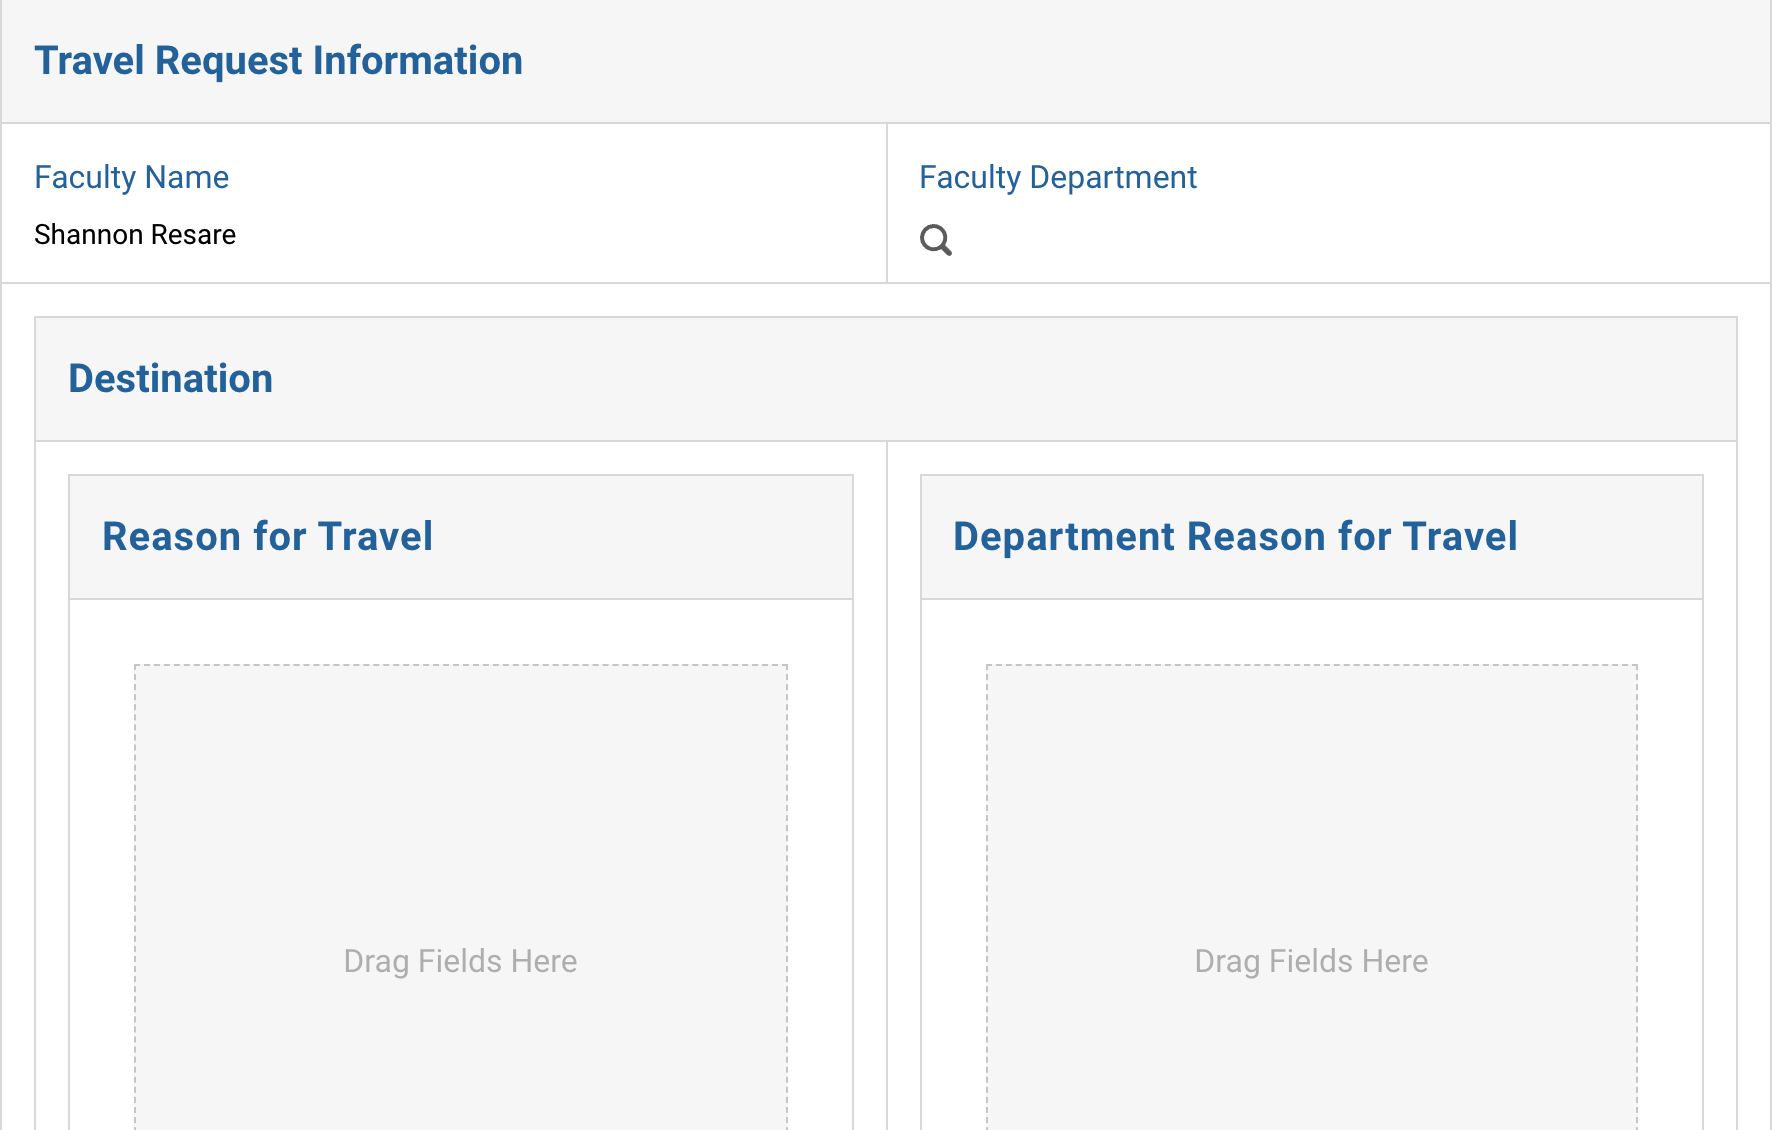Select the Drag Fields Here placeholder text
The image size is (1772, 1130).
pyautogui.click(x=460, y=960)
